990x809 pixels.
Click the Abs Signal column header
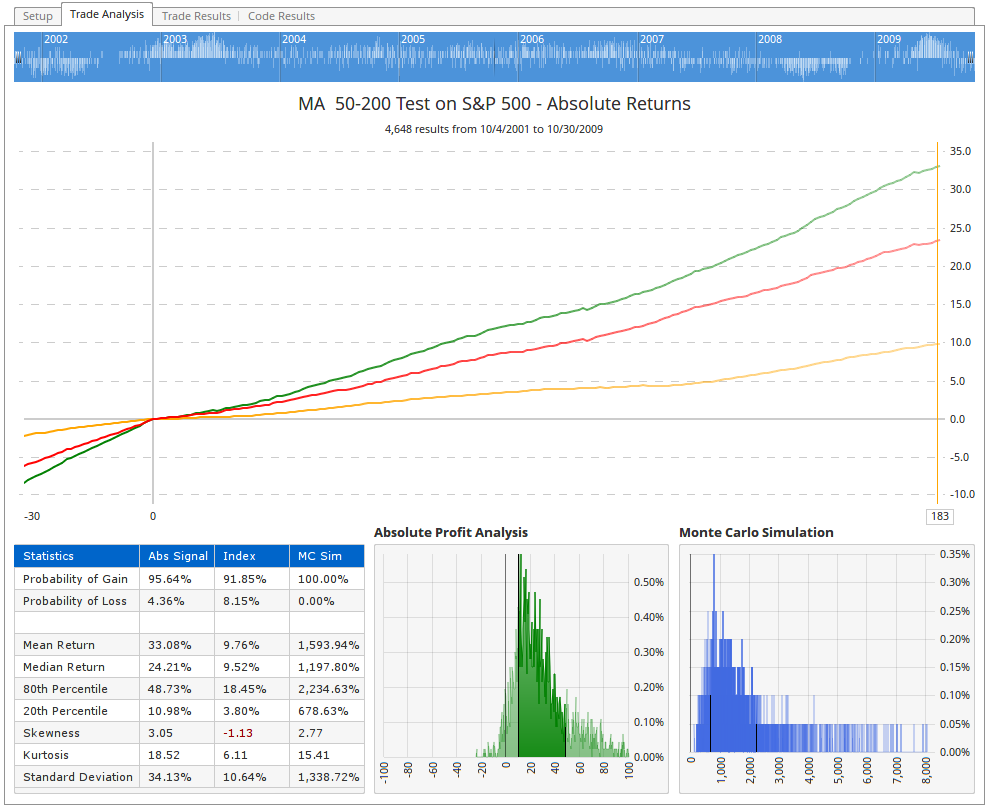pyautogui.click(x=179, y=556)
